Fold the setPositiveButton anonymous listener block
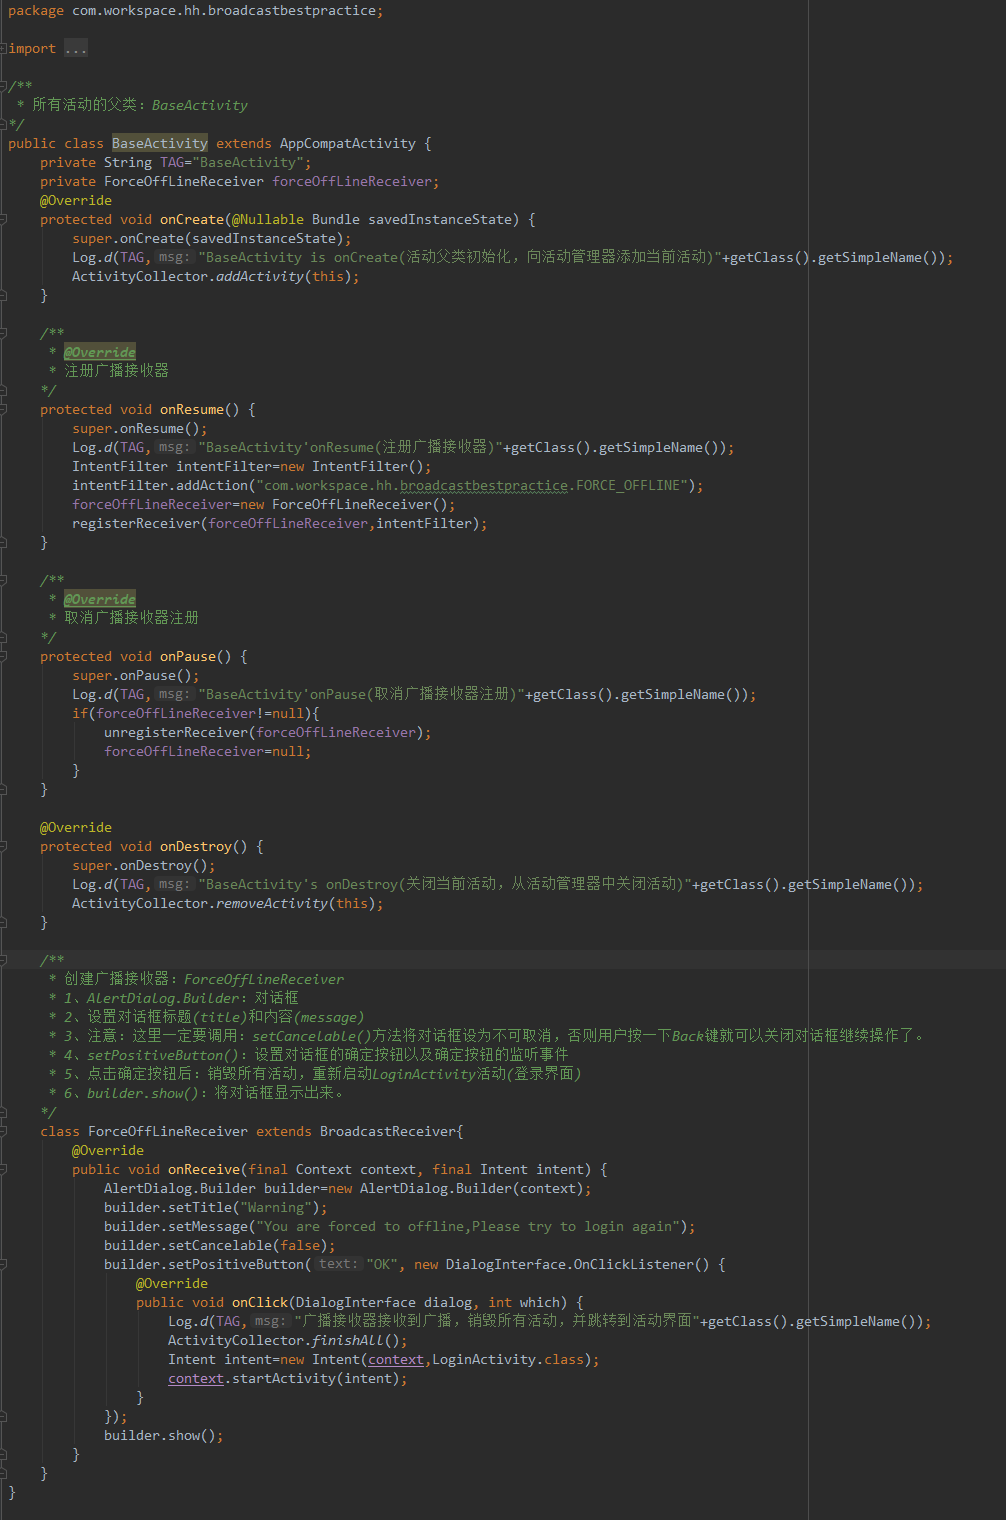Viewport: 1006px width, 1520px height. pos(4,1264)
